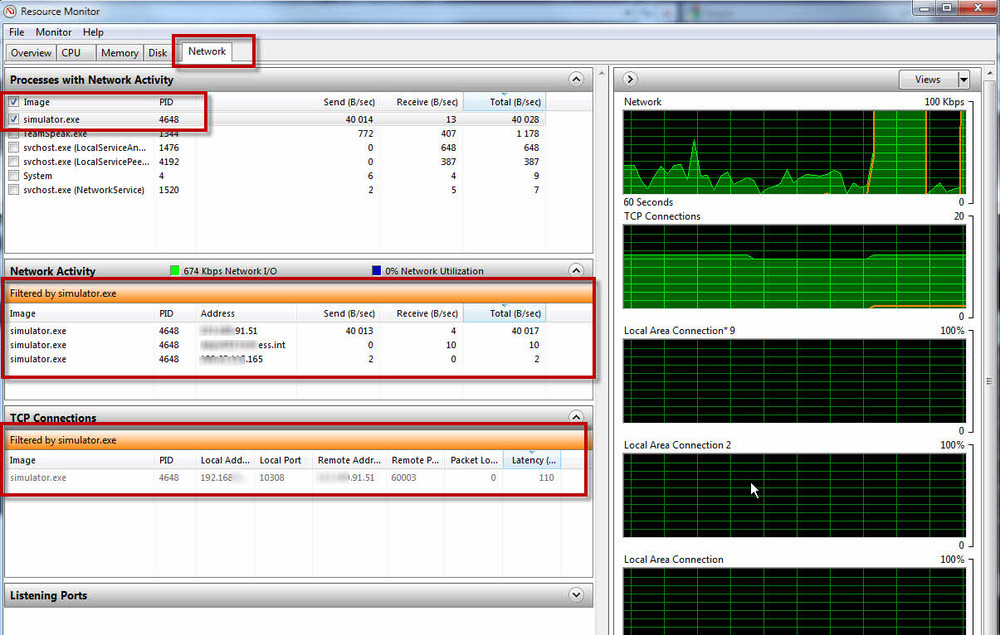Sort TCP Connections by Remote P... column
Screen dimensions: 1000x635
coord(415,460)
